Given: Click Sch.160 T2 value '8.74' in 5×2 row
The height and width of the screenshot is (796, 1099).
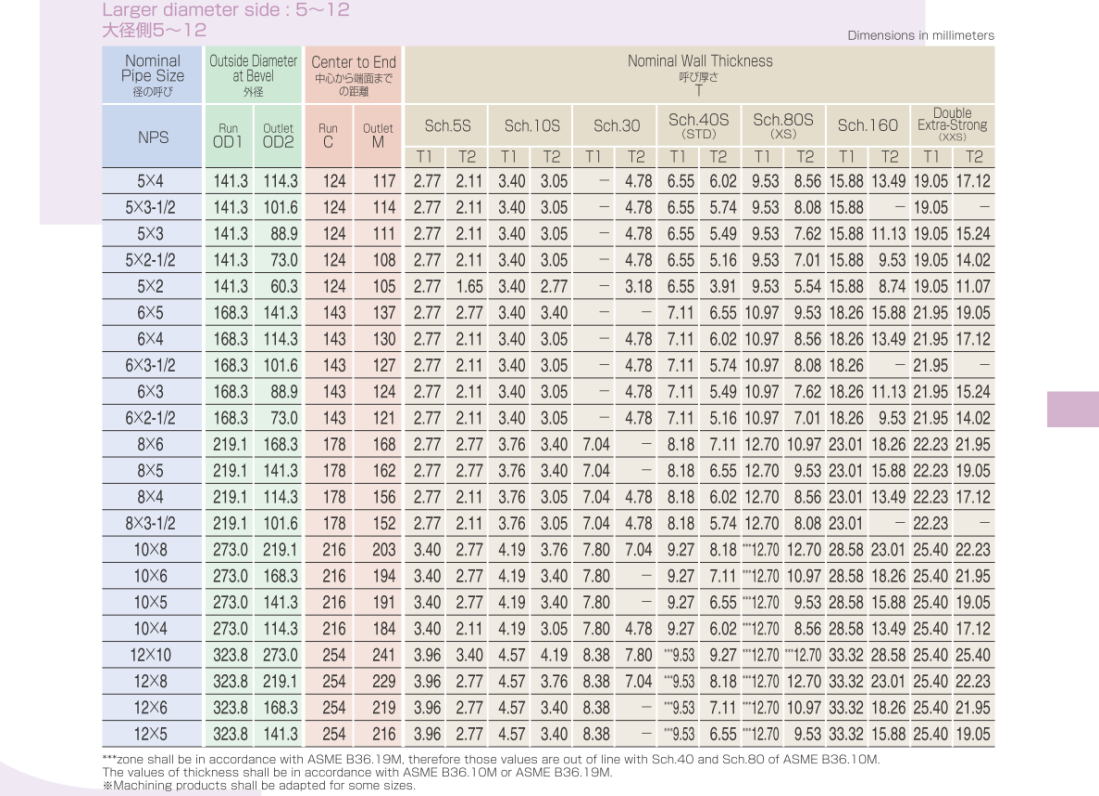Looking at the screenshot, I should [892, 287].
